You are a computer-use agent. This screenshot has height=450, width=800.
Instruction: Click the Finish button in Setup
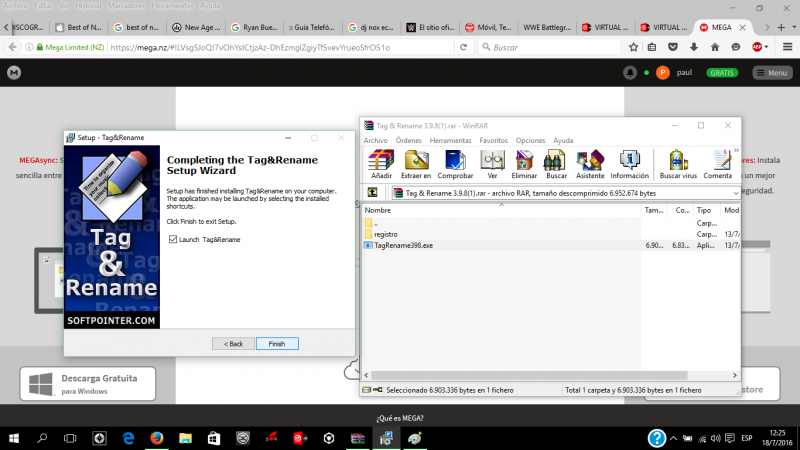(x=277, y=344)
